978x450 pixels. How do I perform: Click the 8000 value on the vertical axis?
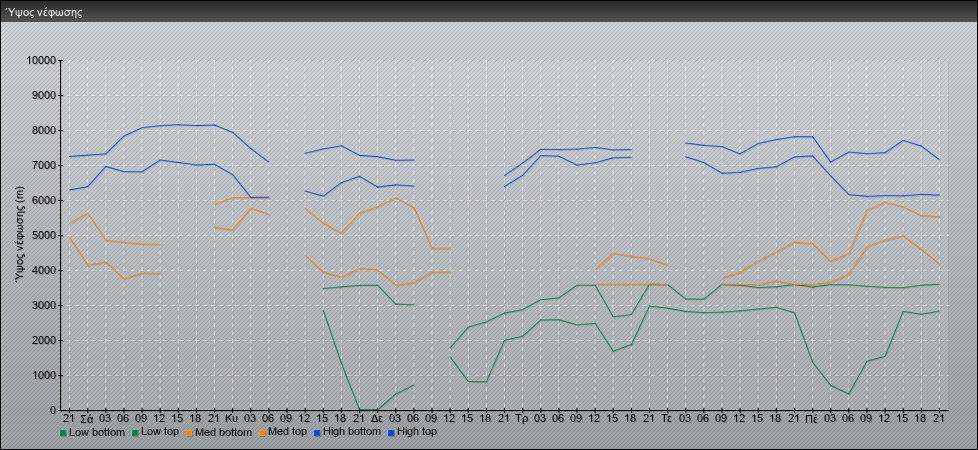click(44, 130)
